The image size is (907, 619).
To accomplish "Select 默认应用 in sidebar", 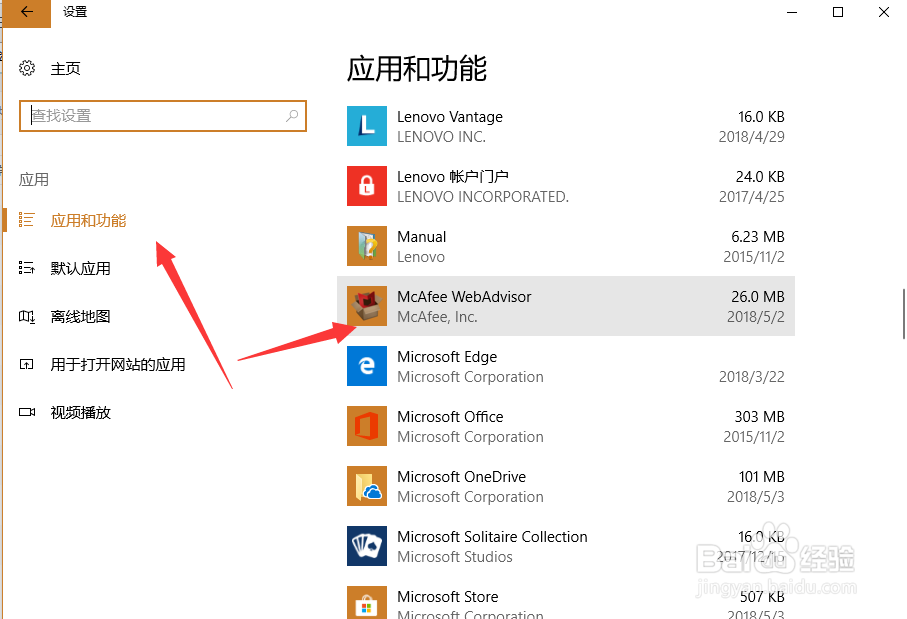I will click(x=80, y=268).
